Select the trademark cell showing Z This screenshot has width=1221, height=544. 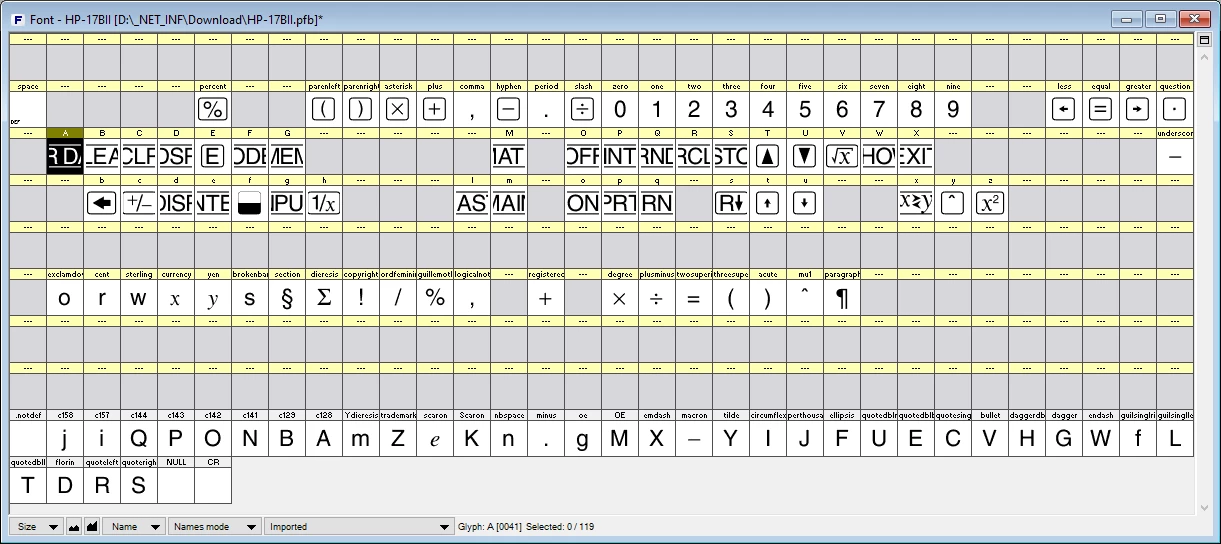(x=398, y=438)
